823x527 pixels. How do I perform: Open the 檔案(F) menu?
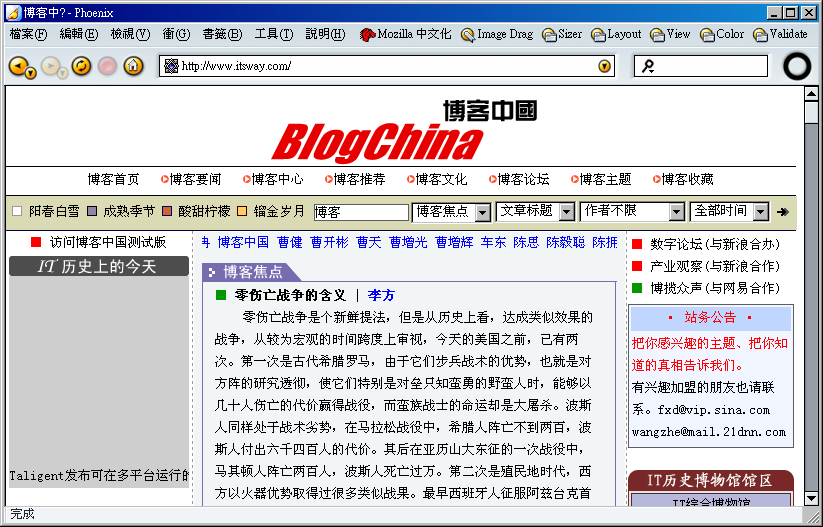[x=28, y=35]
